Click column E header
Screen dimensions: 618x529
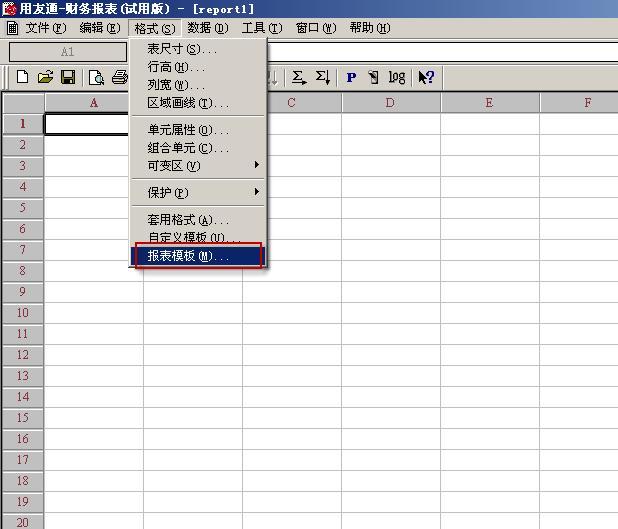[490, 103]
